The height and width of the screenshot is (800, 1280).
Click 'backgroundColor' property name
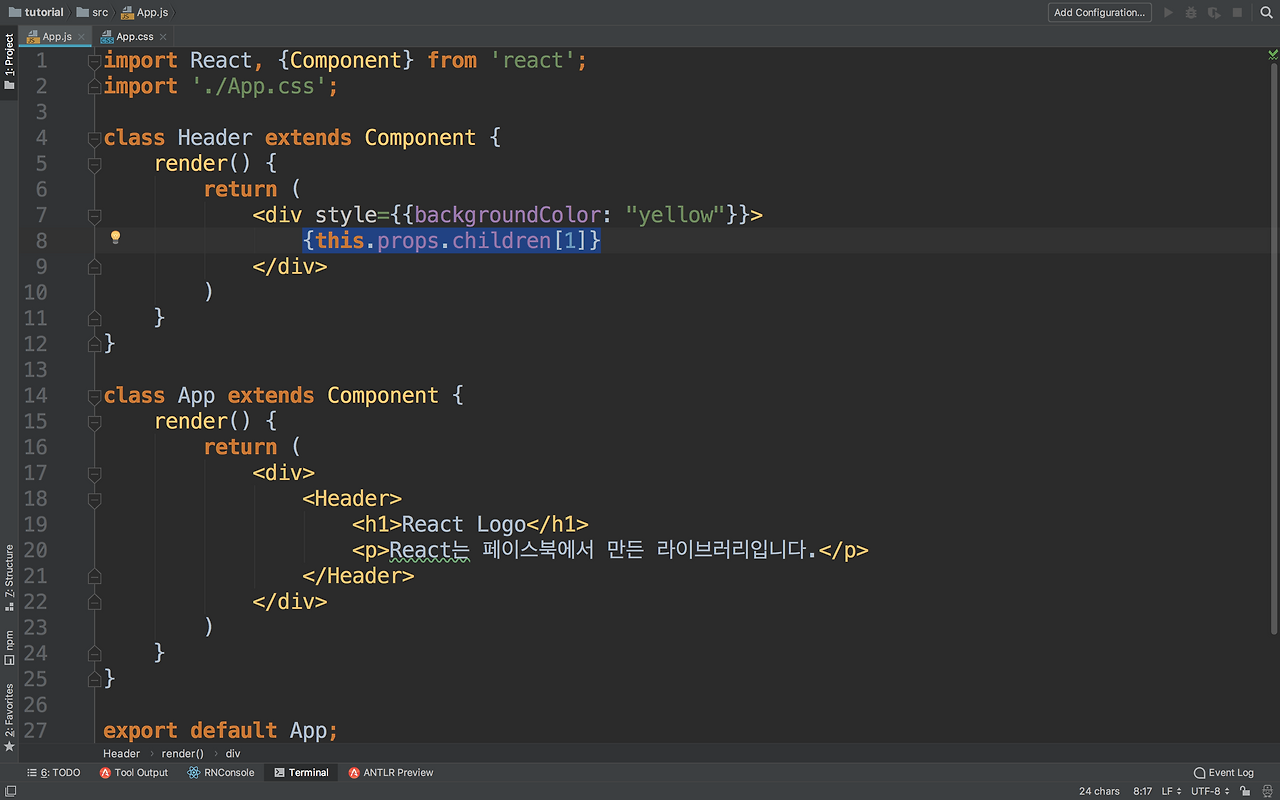508,215
